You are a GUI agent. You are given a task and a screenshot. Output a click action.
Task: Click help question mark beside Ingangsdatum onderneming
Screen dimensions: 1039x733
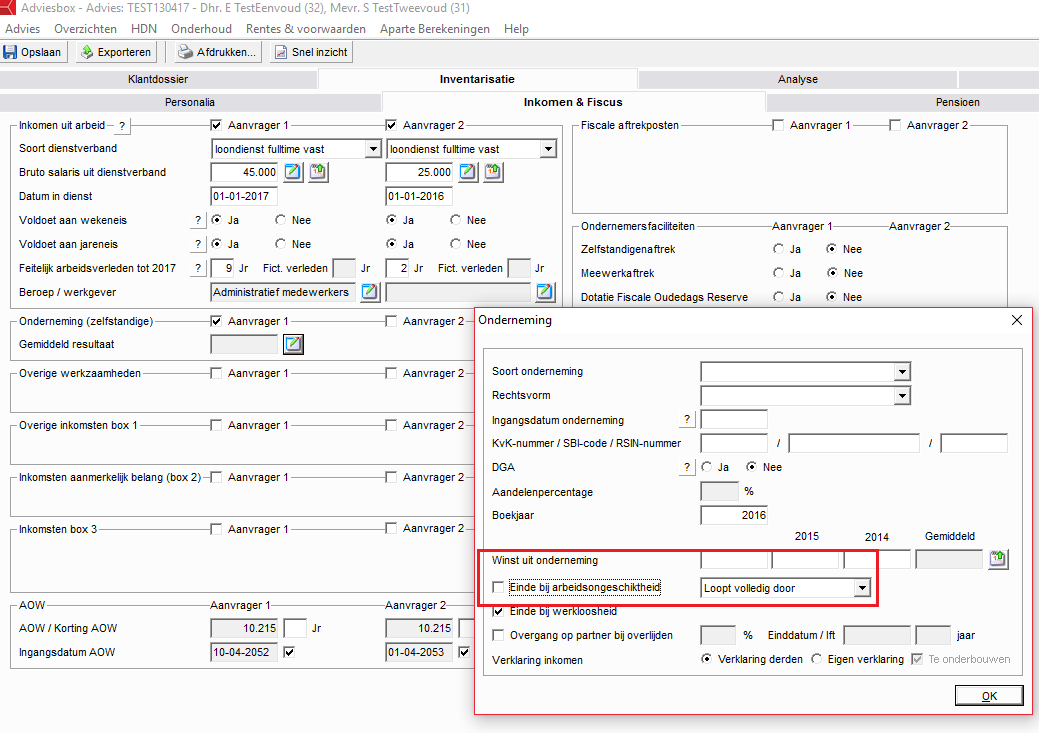coord(687,419)
